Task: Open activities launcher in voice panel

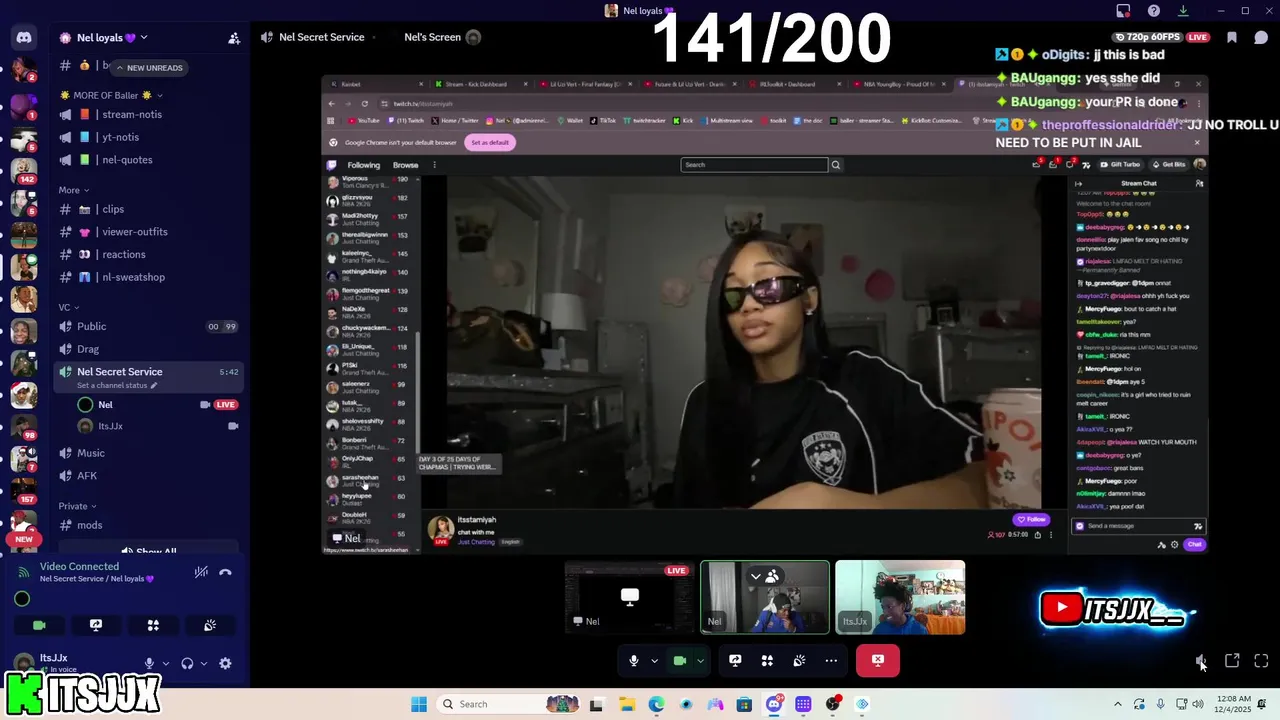Action: (x=153, y=625)
